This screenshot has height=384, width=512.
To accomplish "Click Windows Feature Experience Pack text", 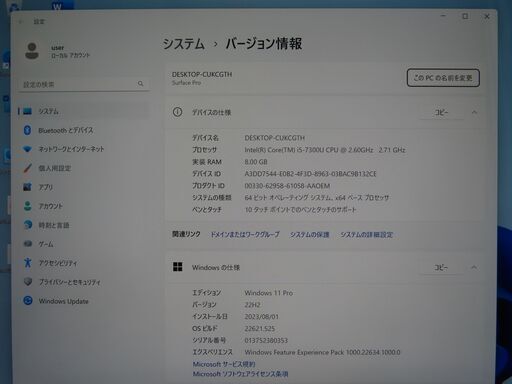I will click(x=322, y=352).
